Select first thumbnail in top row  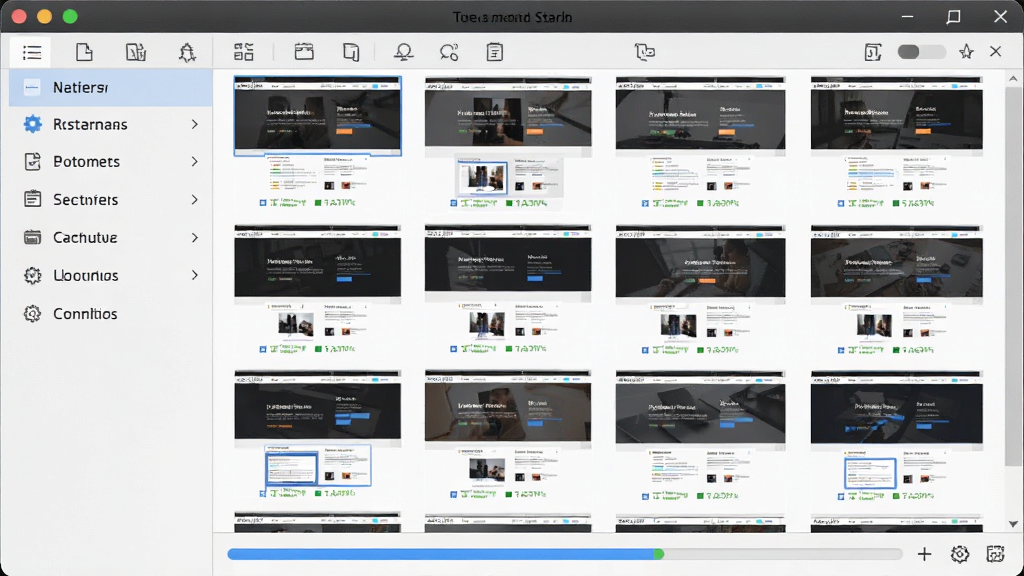coord(317,116)
